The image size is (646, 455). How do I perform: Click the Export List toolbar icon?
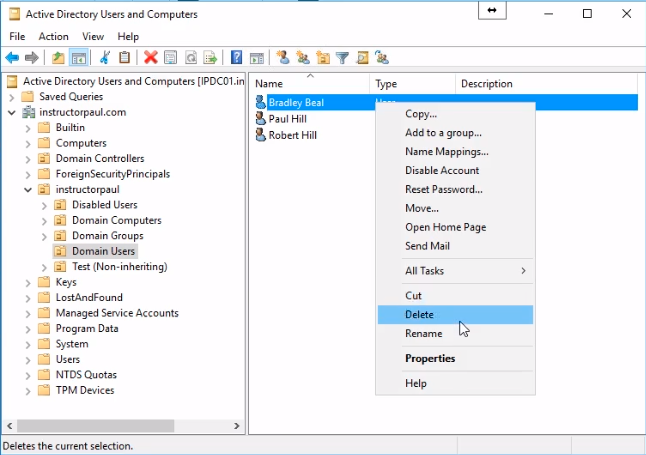pos(211,58)
